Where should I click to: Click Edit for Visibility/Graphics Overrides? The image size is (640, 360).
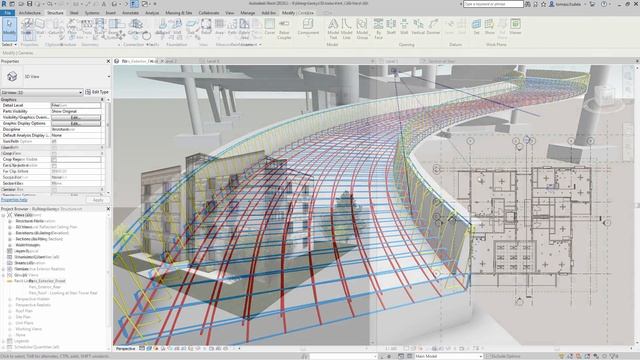(x=76, y=117)
